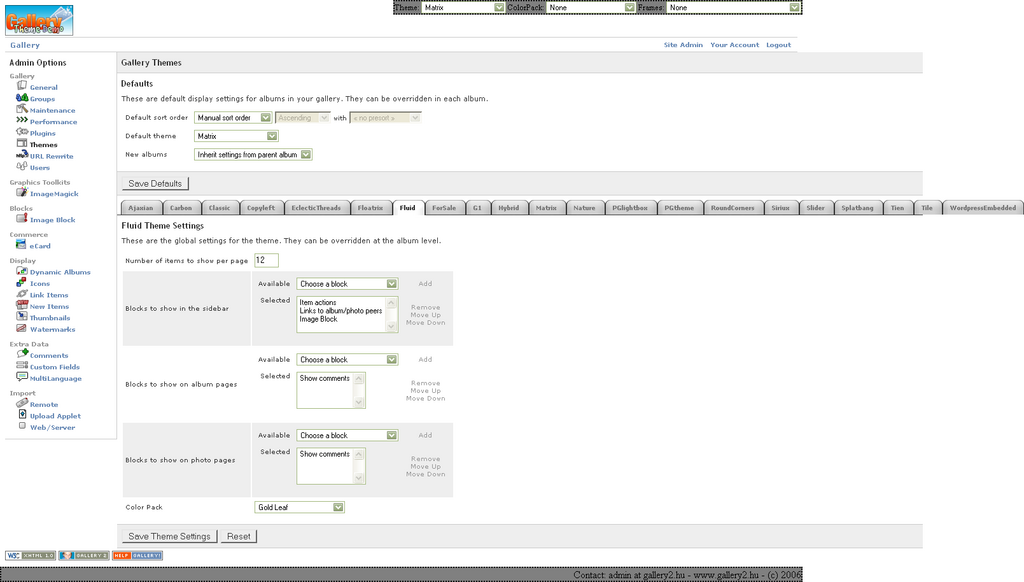Click the ImageMagick toolkit icon
This screenshot has height=582, width=1024.
(x=22, y=193)
